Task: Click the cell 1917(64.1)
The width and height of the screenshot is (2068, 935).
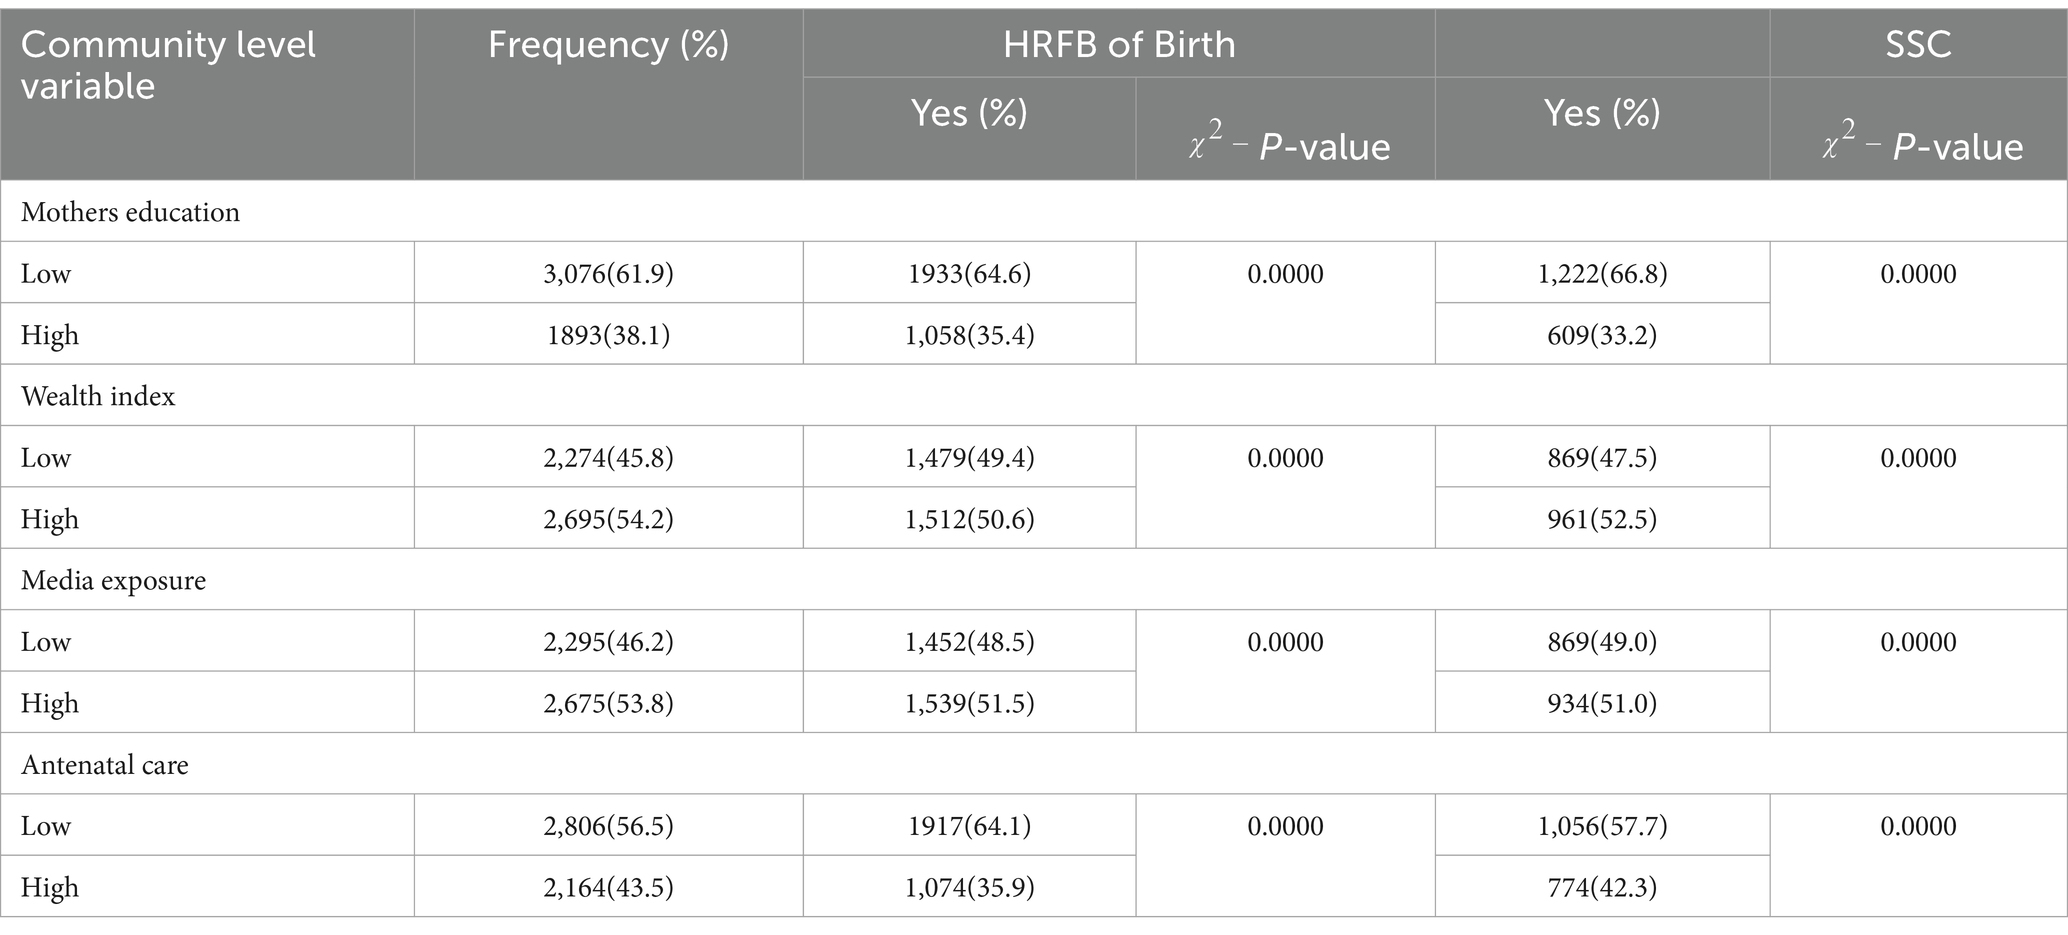Action: (969, 825)
